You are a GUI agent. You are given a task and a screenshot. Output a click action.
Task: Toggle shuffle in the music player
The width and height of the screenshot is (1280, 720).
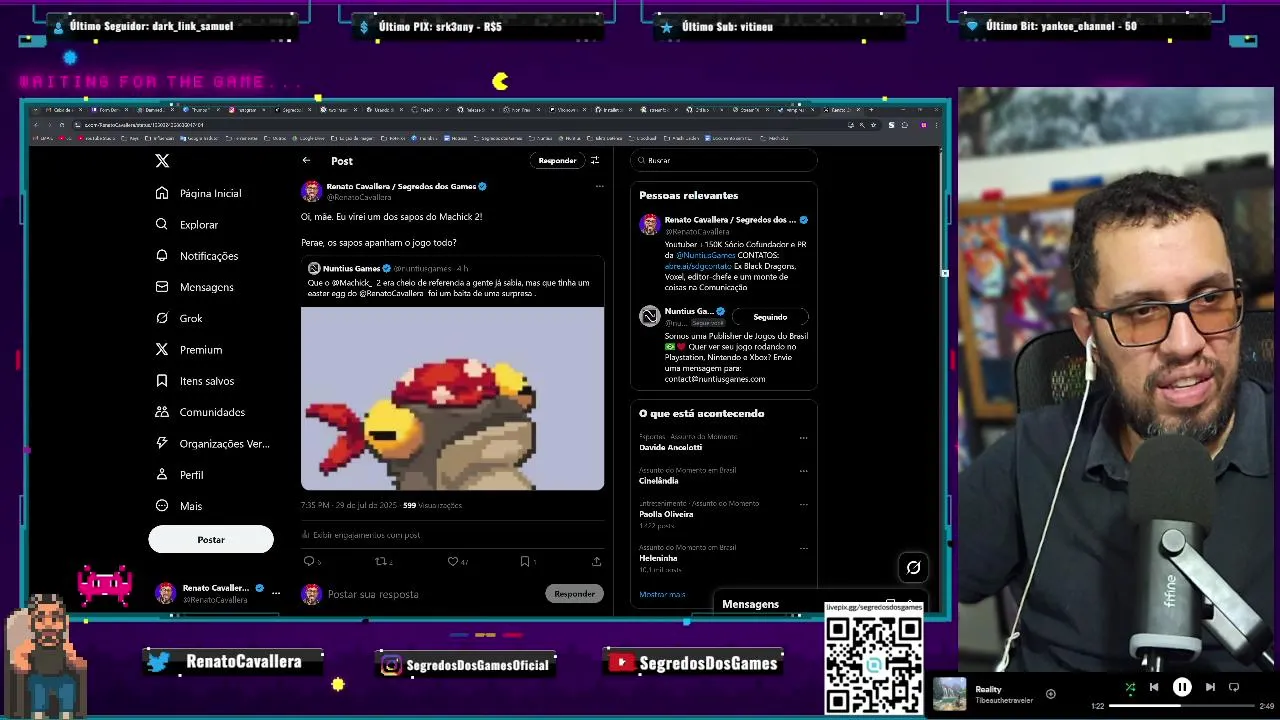[x=1130, y=687]
